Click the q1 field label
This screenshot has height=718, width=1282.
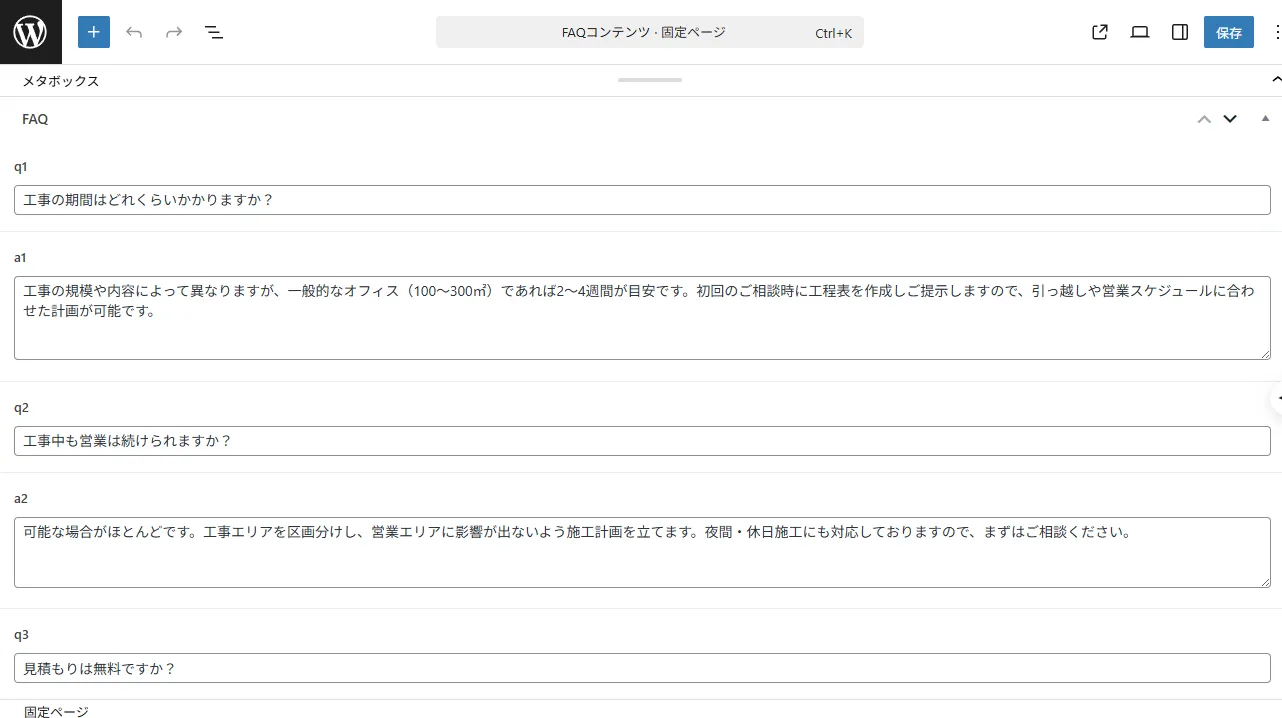(x=21, y=167)
